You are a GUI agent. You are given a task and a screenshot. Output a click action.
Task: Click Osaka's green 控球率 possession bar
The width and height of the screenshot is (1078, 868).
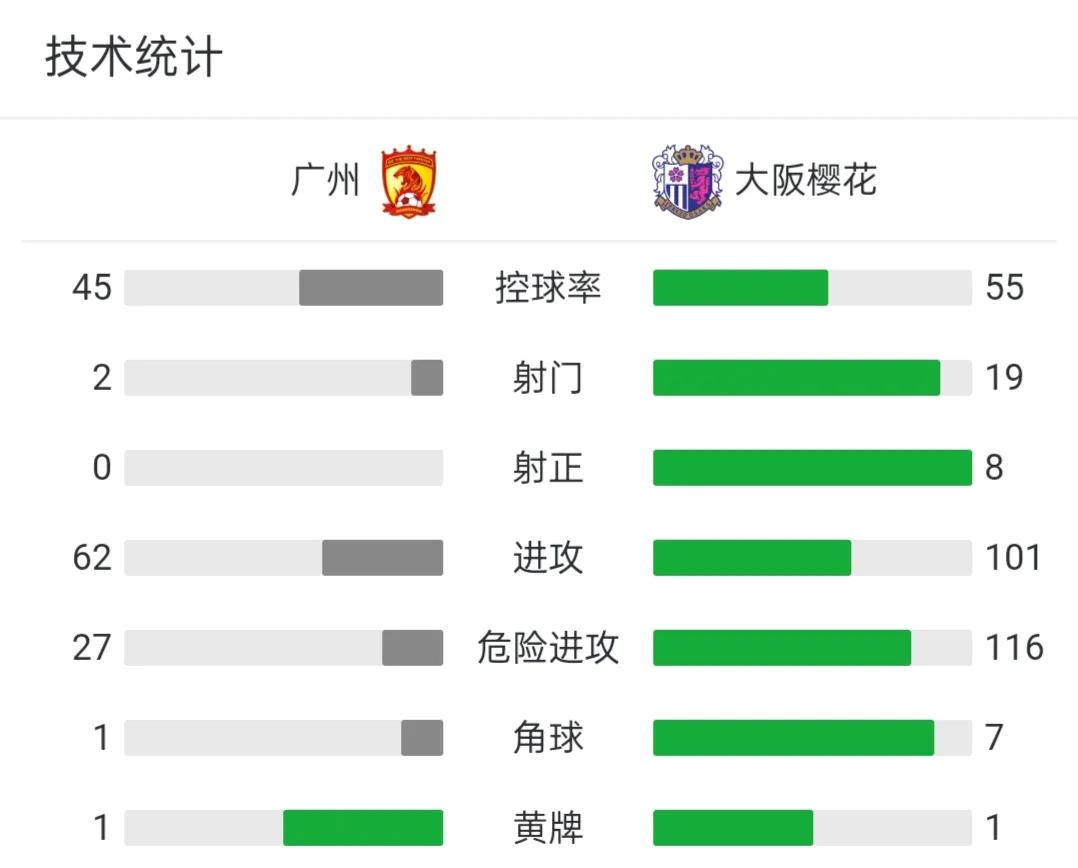pyautogui.click(x=740, y=288)
